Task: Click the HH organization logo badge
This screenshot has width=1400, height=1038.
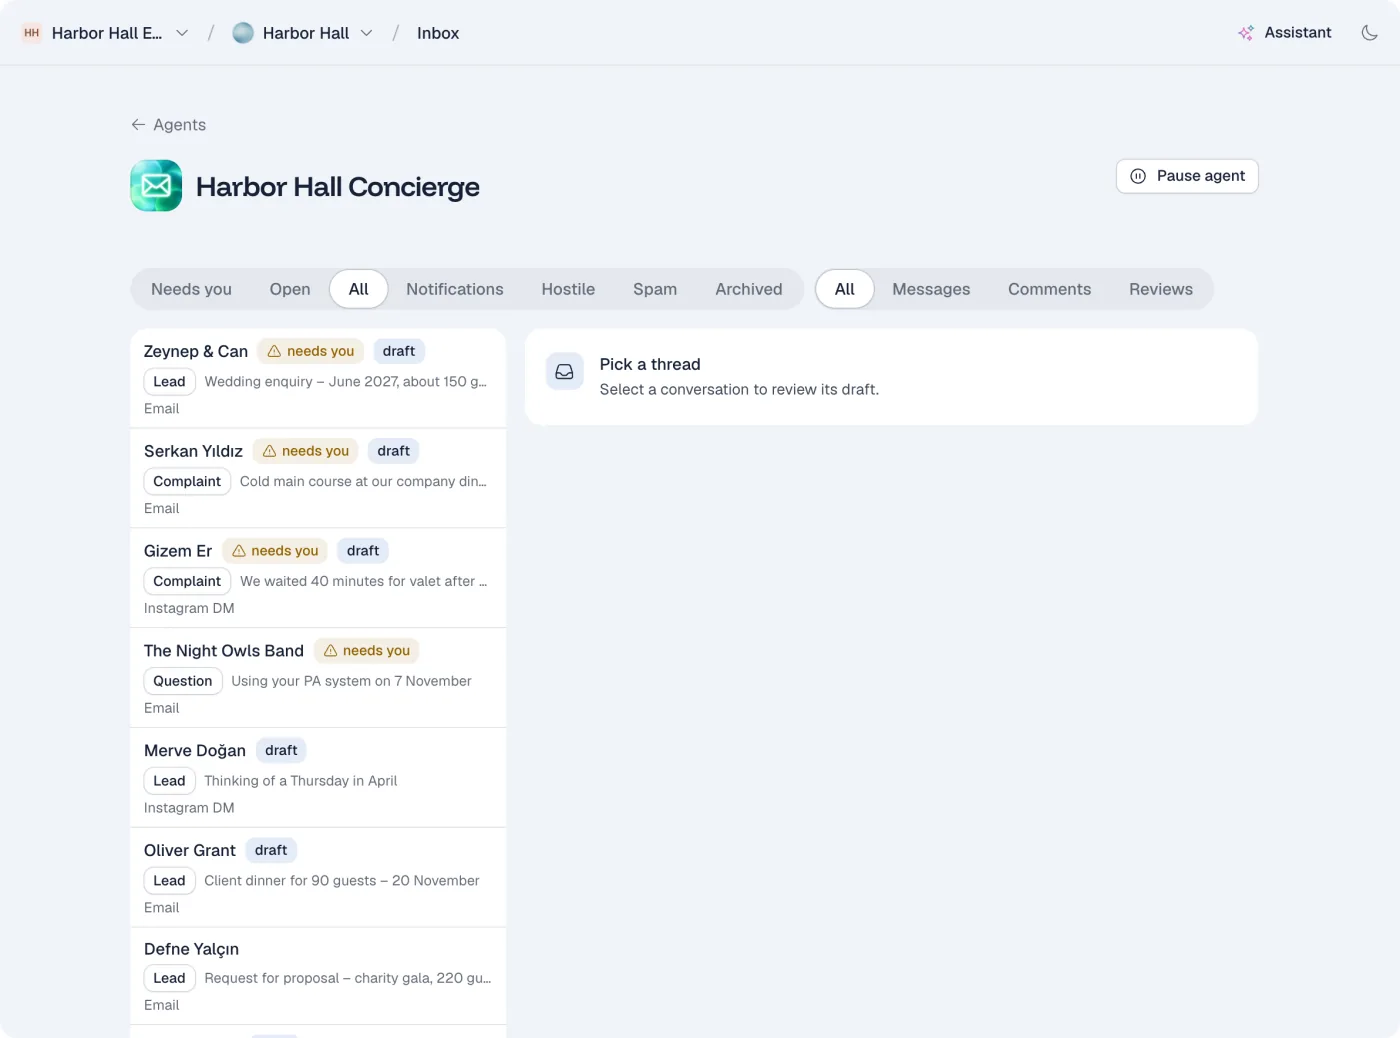Action: click(32, 33)
